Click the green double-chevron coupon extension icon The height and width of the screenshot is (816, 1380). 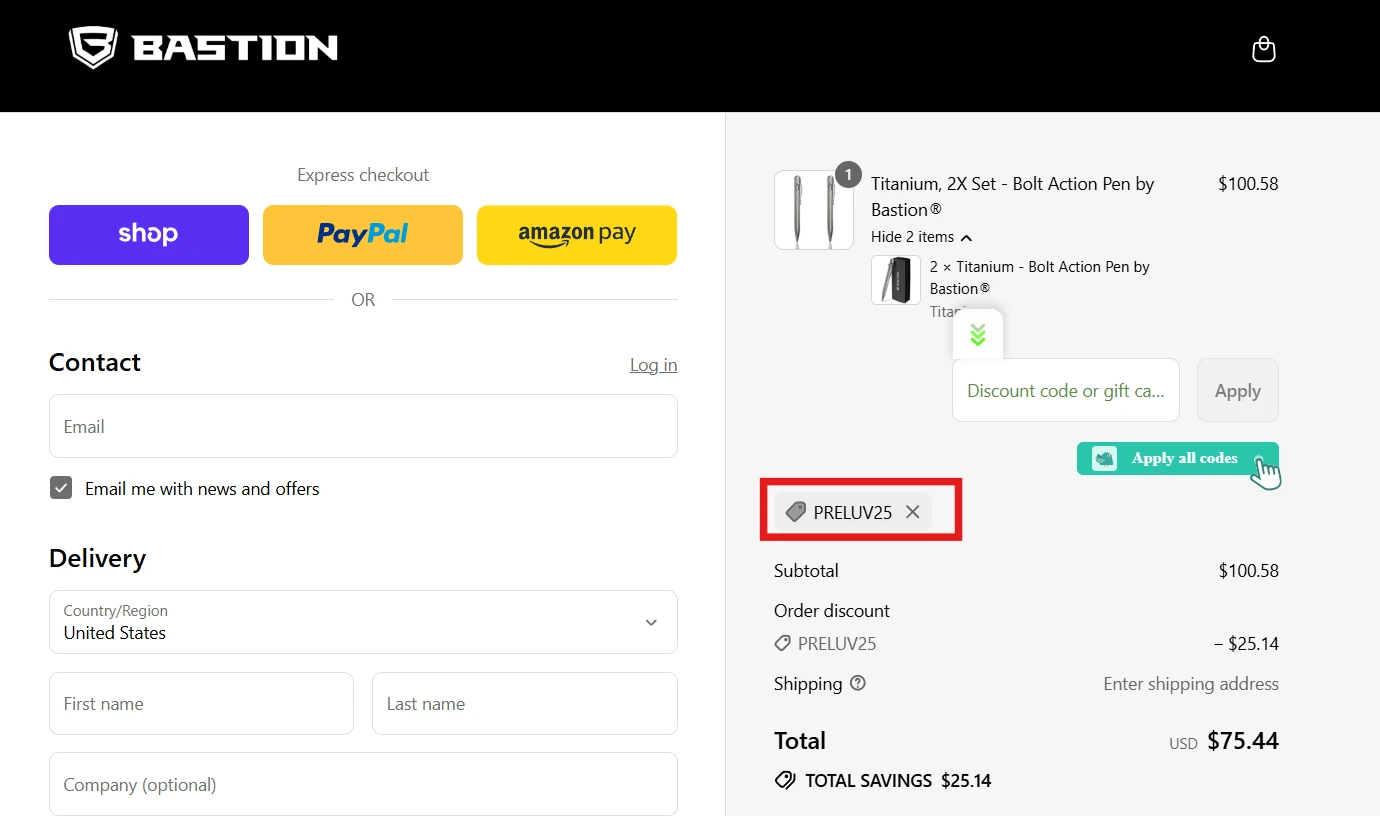(978, 335)
